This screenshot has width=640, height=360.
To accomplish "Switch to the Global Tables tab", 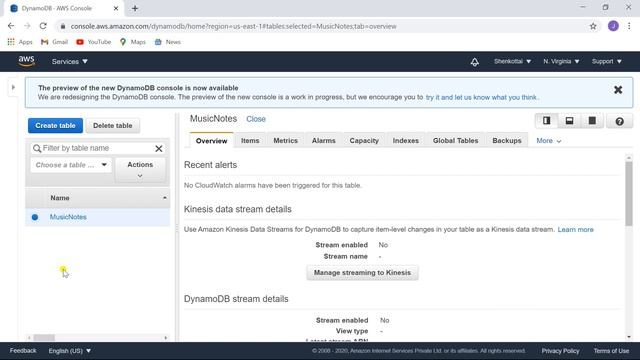I will 455,140.
